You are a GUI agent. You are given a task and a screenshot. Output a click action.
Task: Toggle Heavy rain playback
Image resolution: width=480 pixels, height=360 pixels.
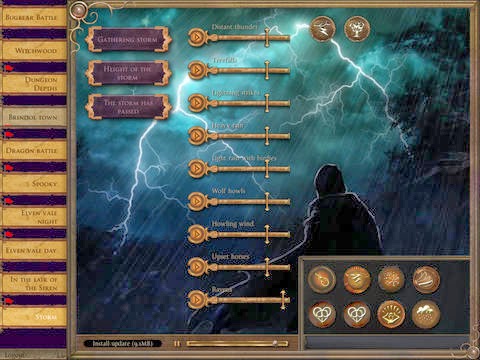coord(197,136)
